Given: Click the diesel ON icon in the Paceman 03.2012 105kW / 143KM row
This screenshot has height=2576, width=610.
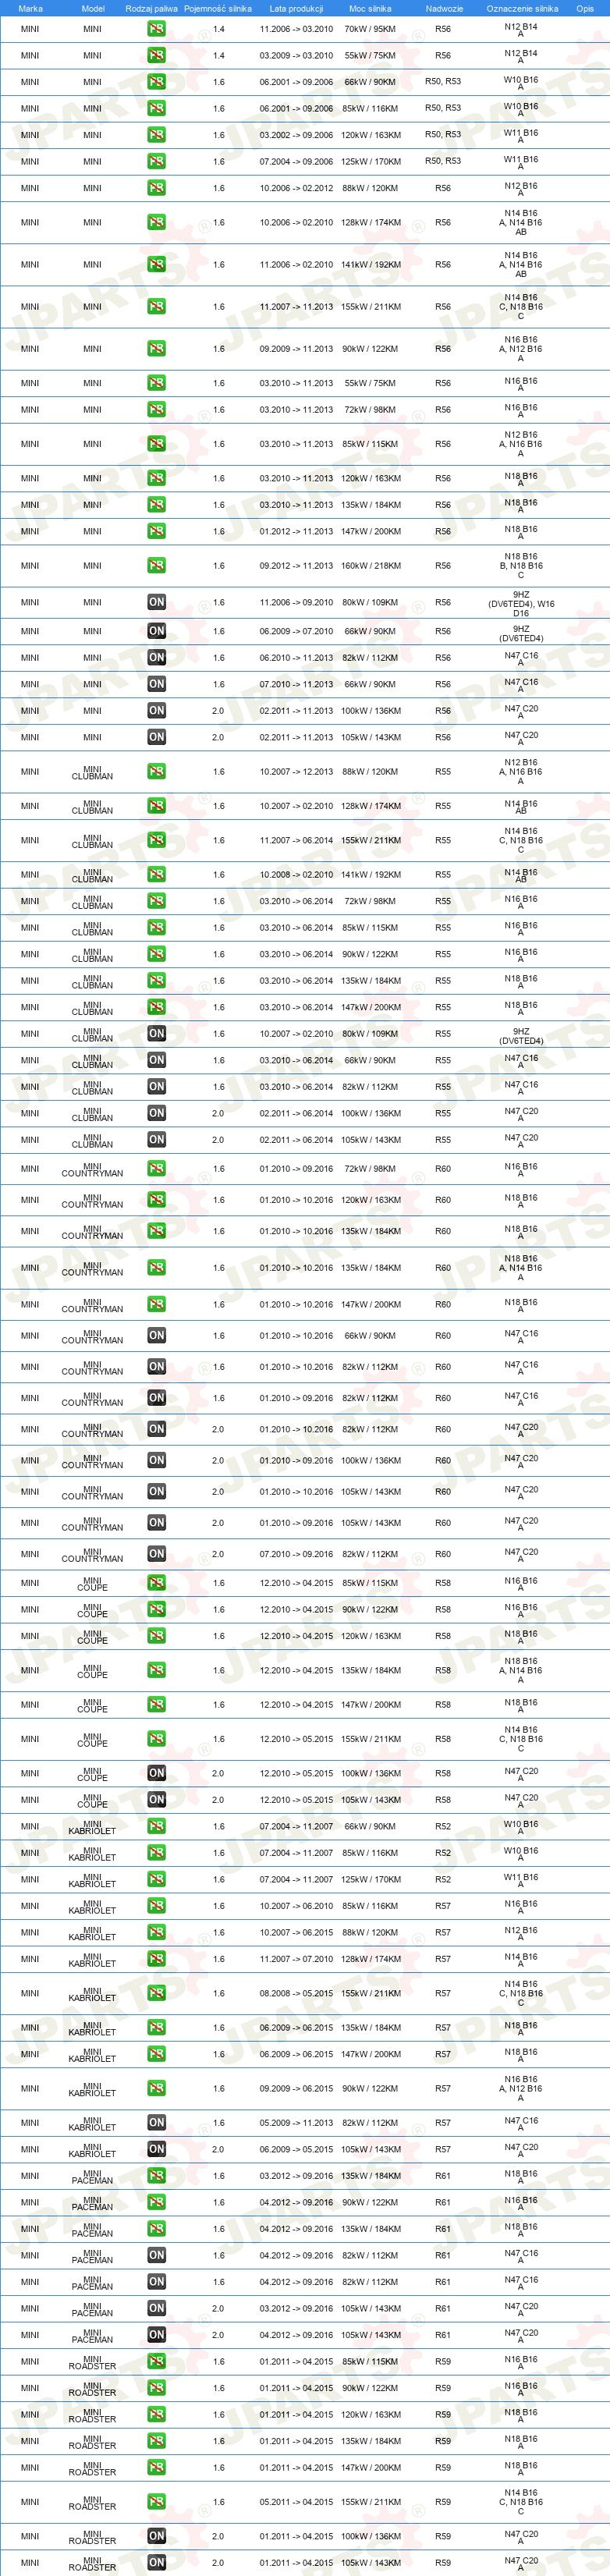Looking at the screenshot, I should point(156,2309).
